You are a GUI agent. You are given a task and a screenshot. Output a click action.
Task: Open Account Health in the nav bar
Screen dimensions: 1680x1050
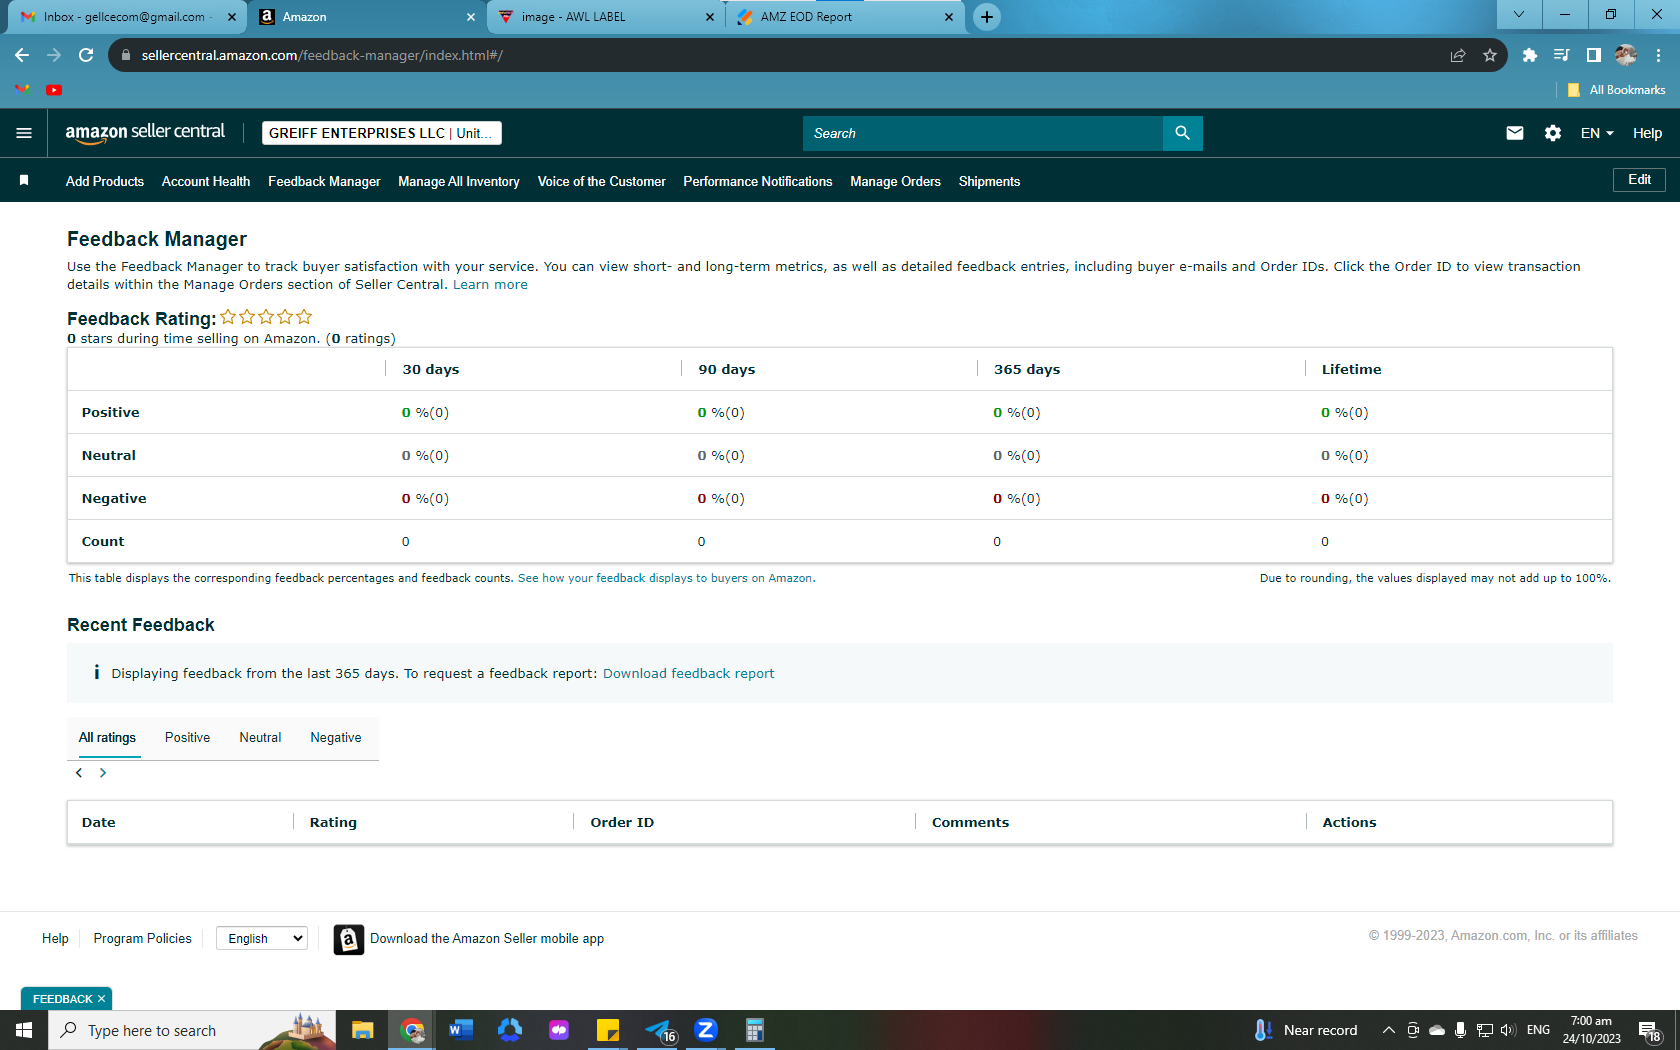206,181
